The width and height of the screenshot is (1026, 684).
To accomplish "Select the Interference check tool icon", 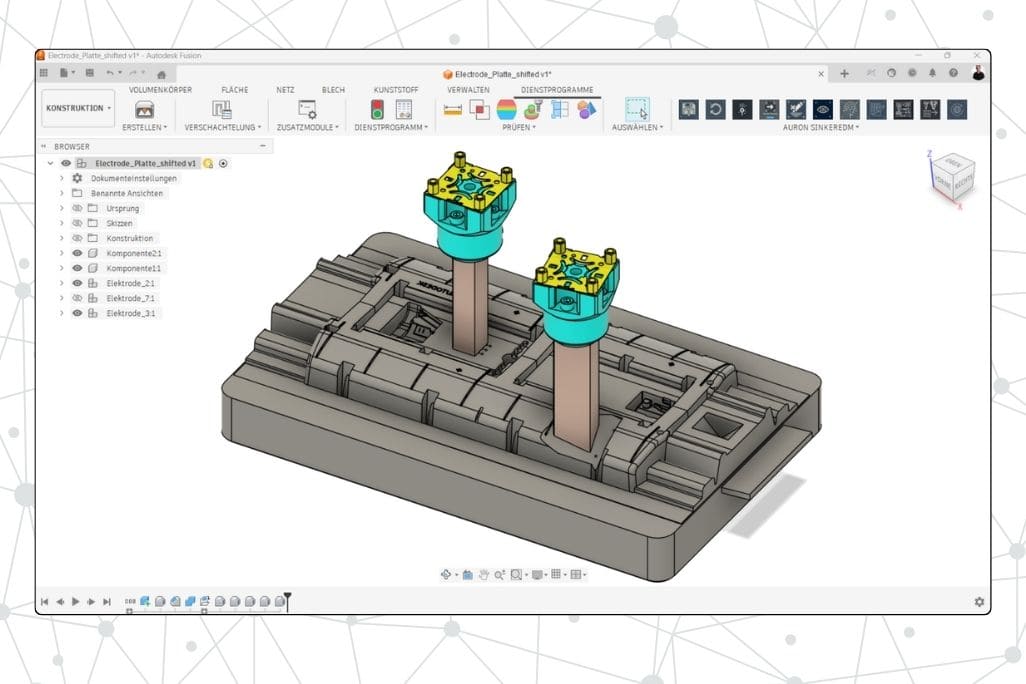I will tap(480, 109).
